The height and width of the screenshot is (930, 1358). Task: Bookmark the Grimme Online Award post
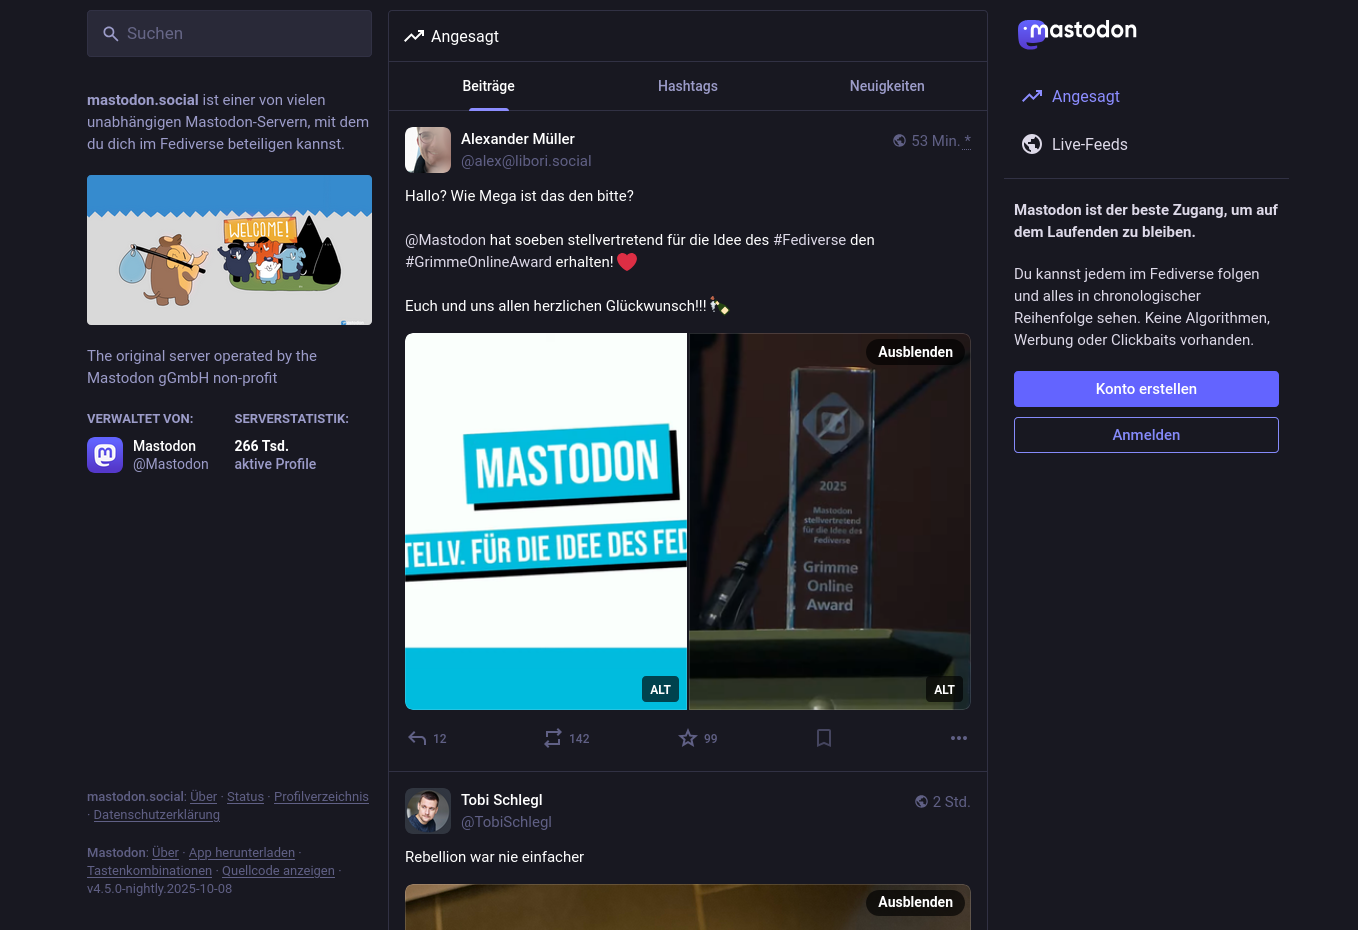click(824, 738)
